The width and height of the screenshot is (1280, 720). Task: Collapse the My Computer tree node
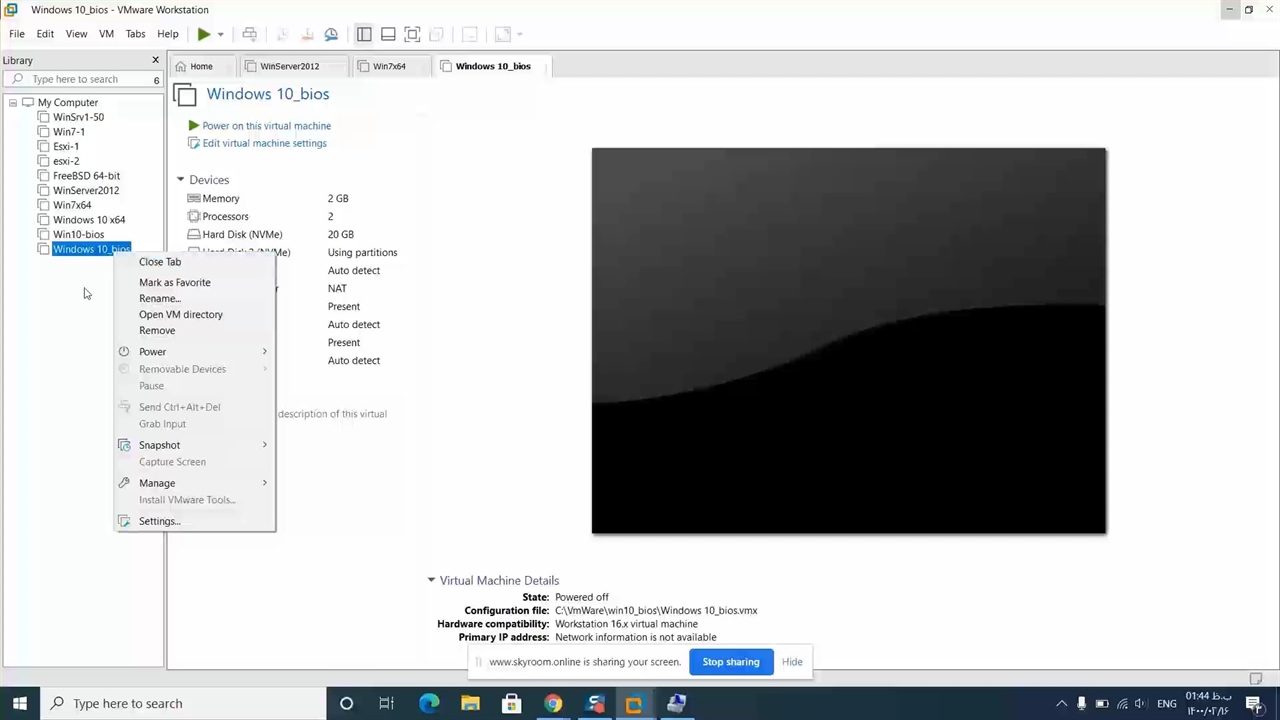[13, 102]
